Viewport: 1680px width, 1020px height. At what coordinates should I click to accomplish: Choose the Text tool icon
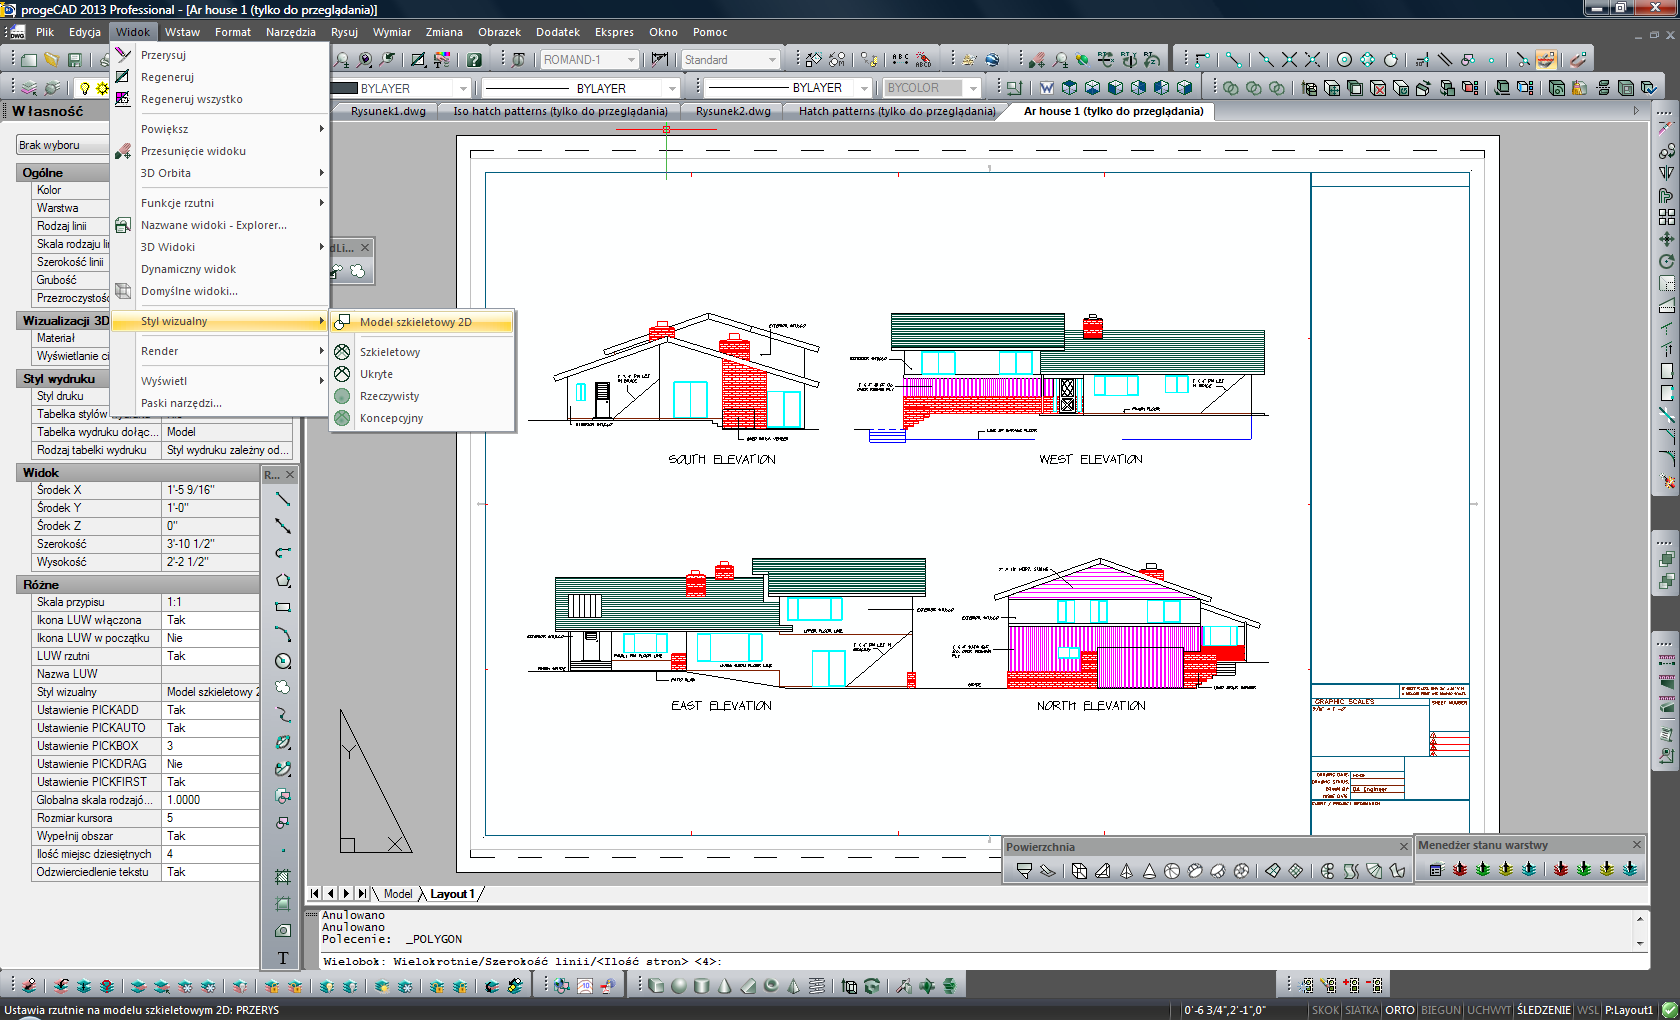pos(283,958)
